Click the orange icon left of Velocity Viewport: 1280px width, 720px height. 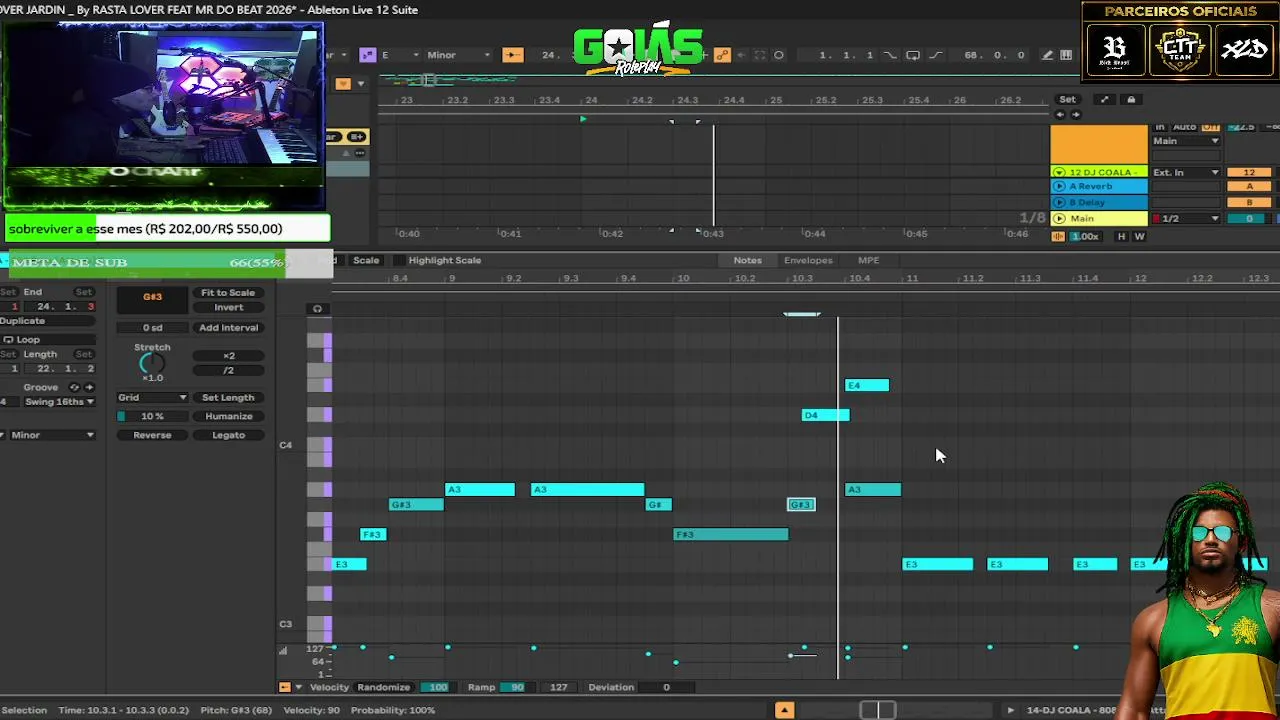(285, 687)
